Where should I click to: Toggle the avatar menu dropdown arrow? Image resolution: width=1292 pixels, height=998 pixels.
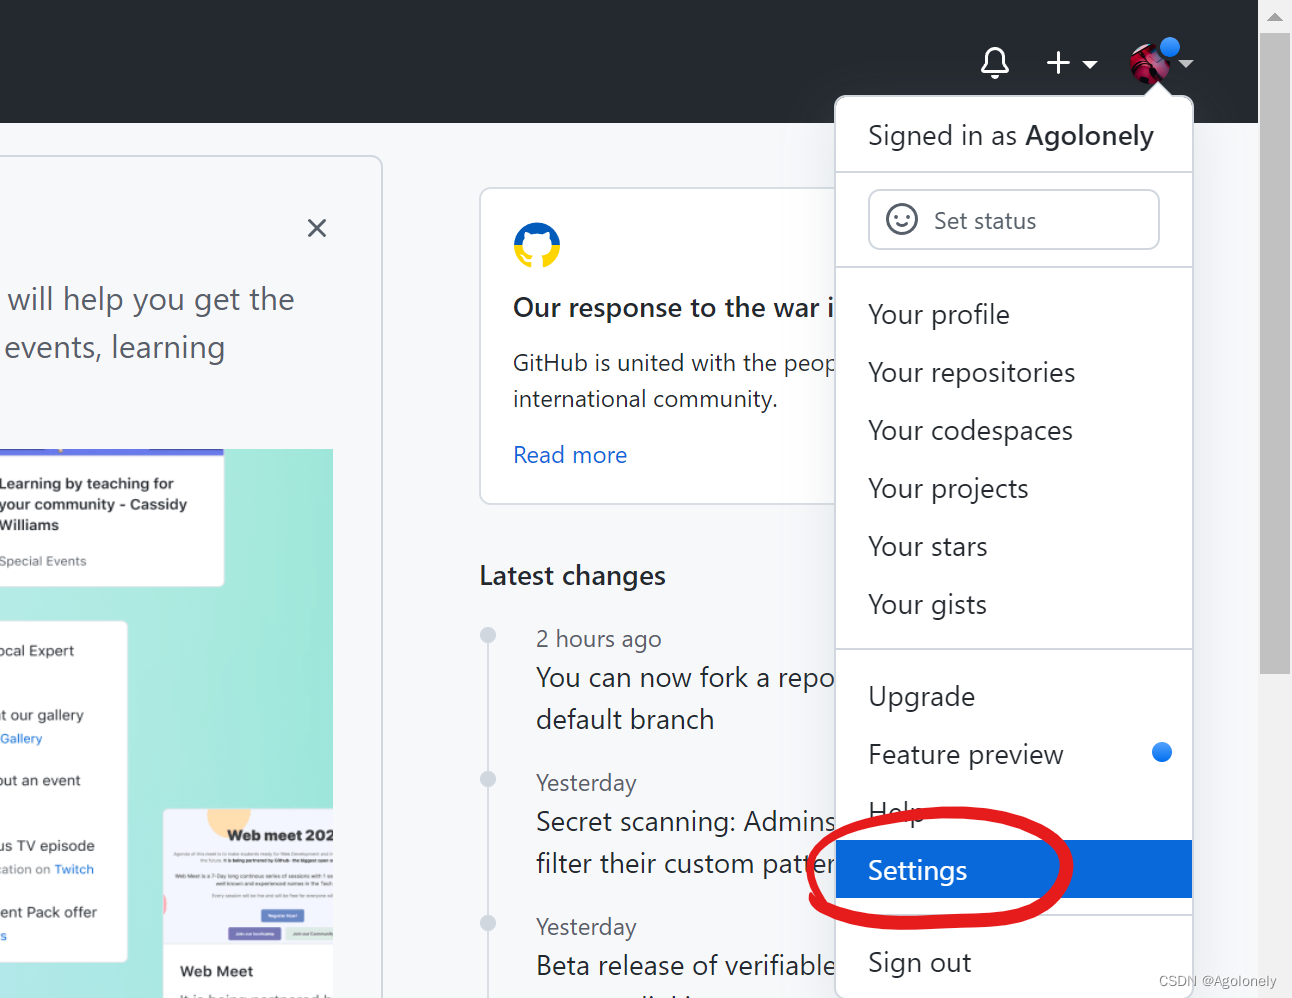tap(1186, 63)
